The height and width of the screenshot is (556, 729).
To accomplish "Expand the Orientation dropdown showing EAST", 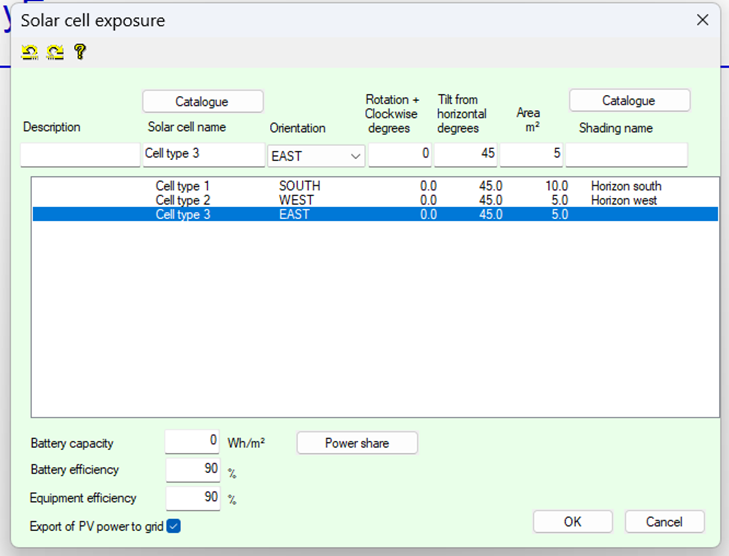I will [316, 155].
